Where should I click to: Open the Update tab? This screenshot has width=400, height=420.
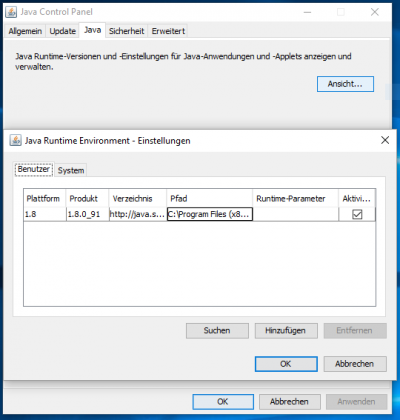pos(62,31)
